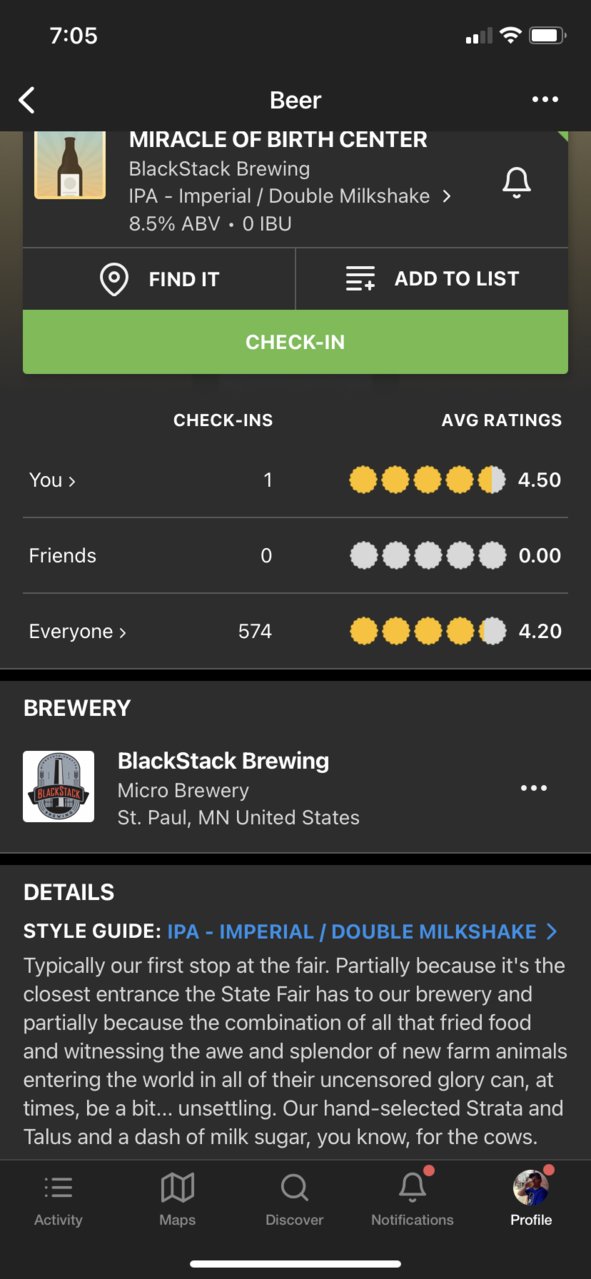Switch to the Activity tab
Image resolution: width=591 pixels, height=1279 pixels.
click(58, 1200)
